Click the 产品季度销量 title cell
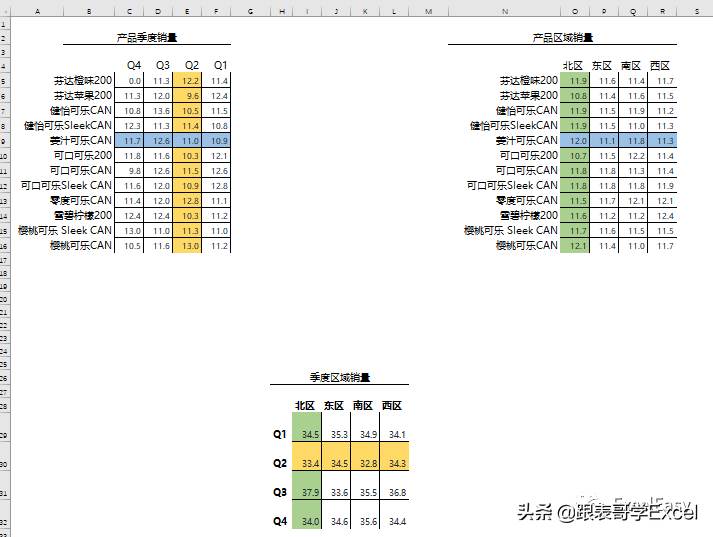The image size is (713, 537). pos(146,38)
